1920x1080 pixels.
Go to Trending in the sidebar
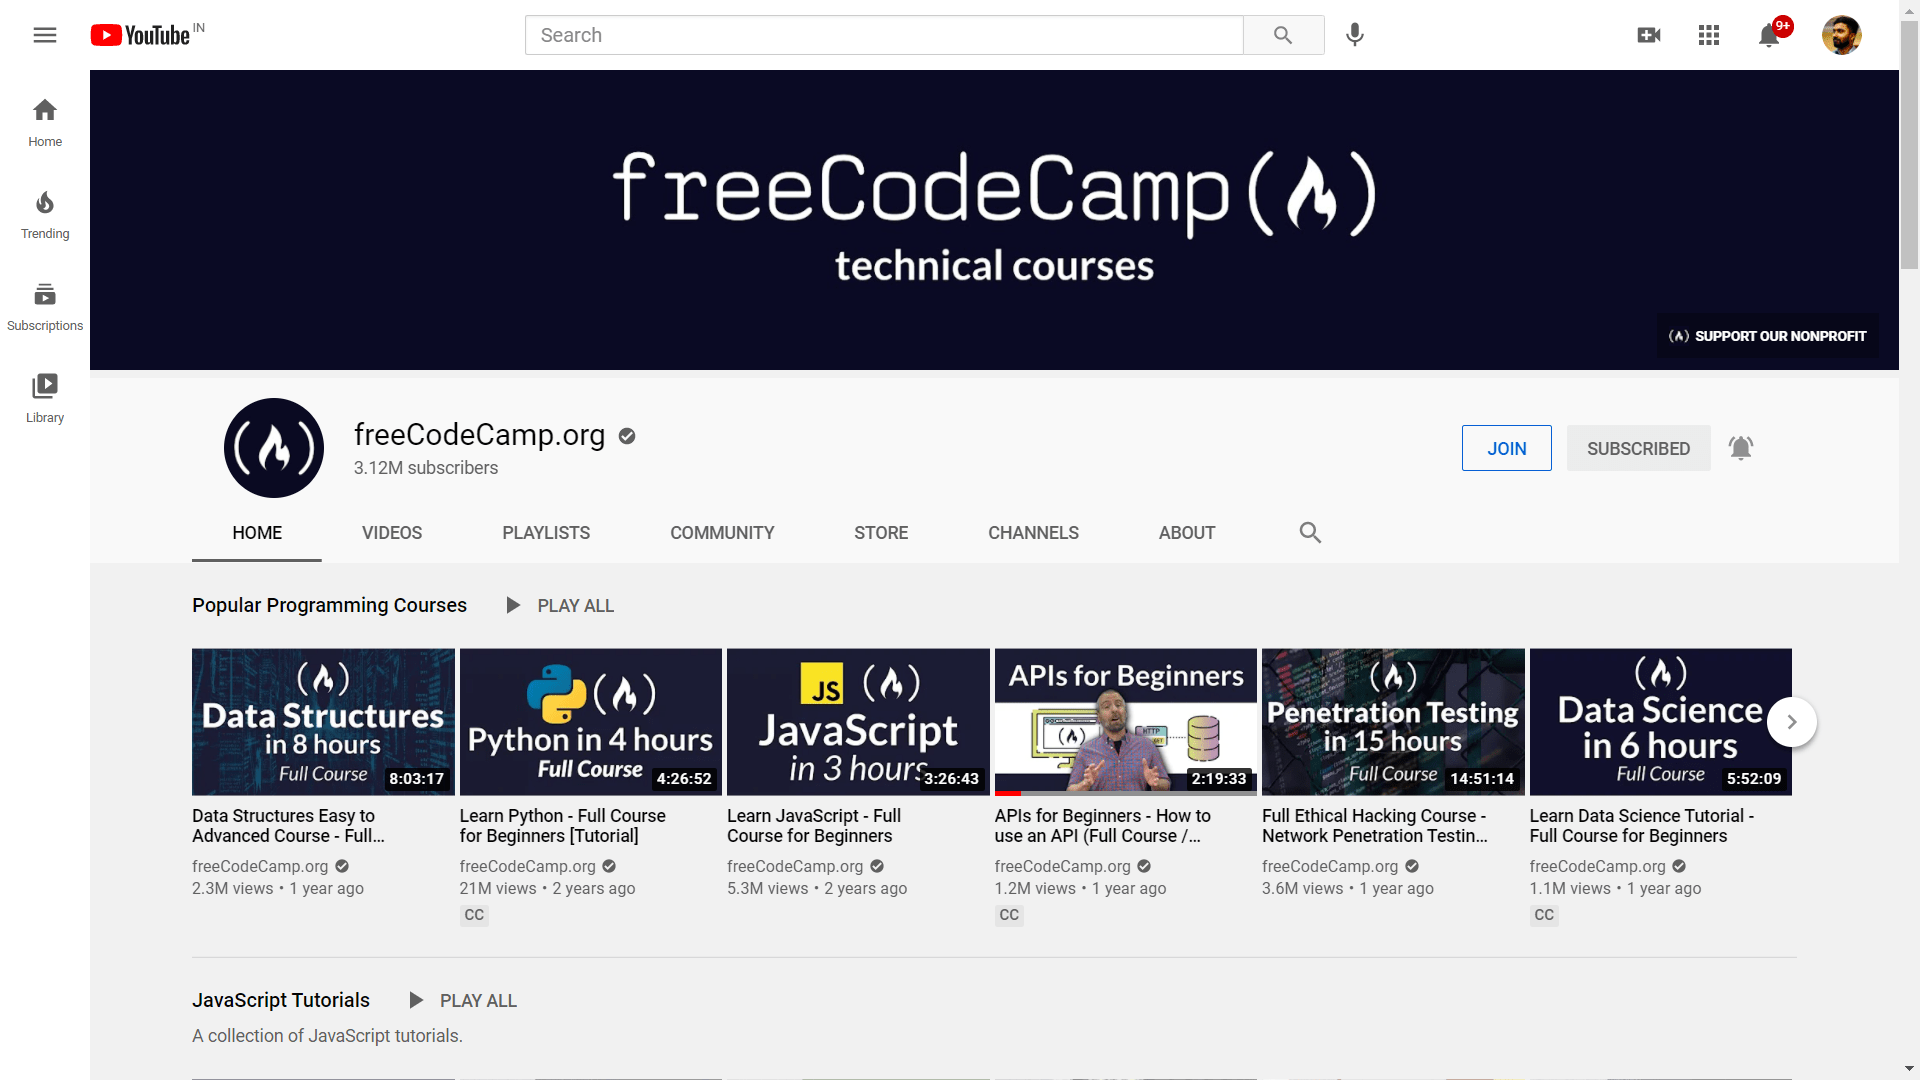click(x=45, y=215)
